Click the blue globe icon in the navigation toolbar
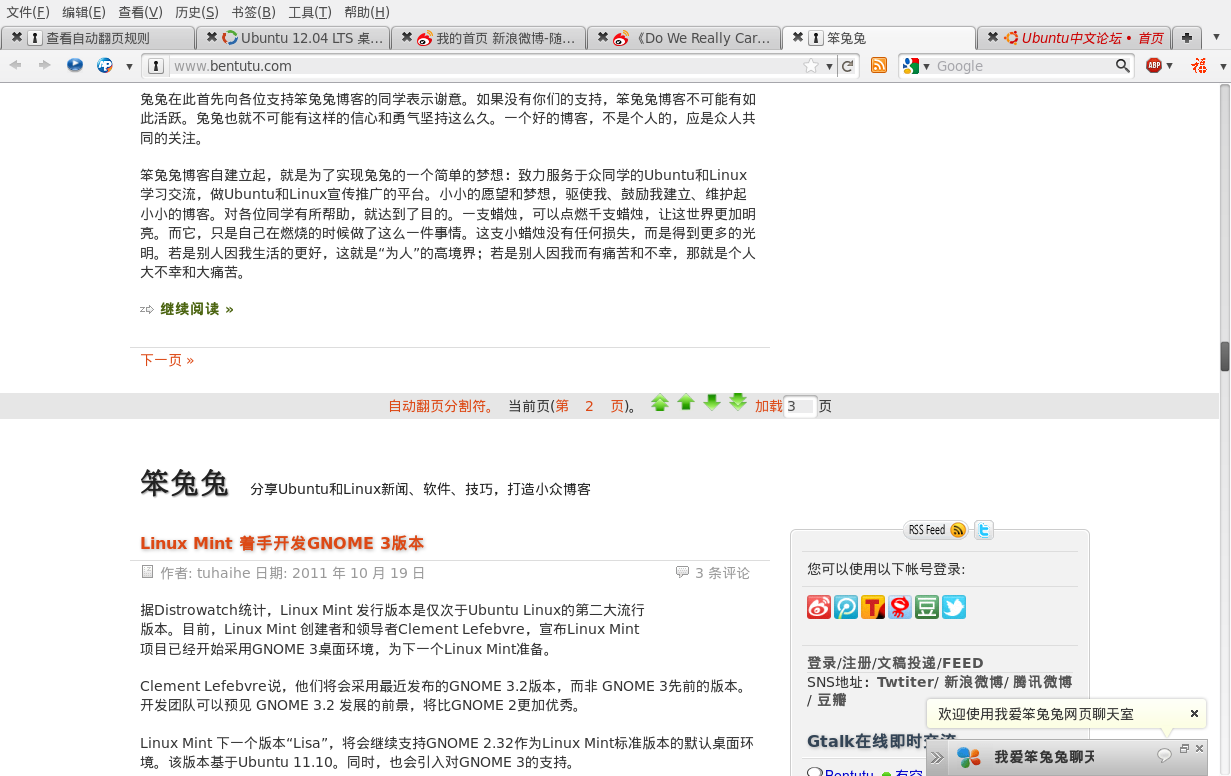This screenshot has width=1231, height=776. point(105,65)
